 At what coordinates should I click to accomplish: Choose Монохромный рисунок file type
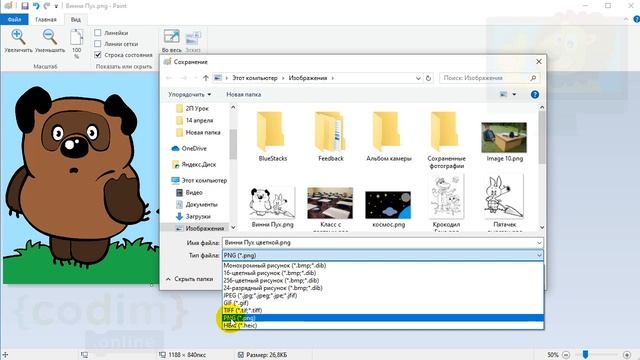tap(383, 265)
